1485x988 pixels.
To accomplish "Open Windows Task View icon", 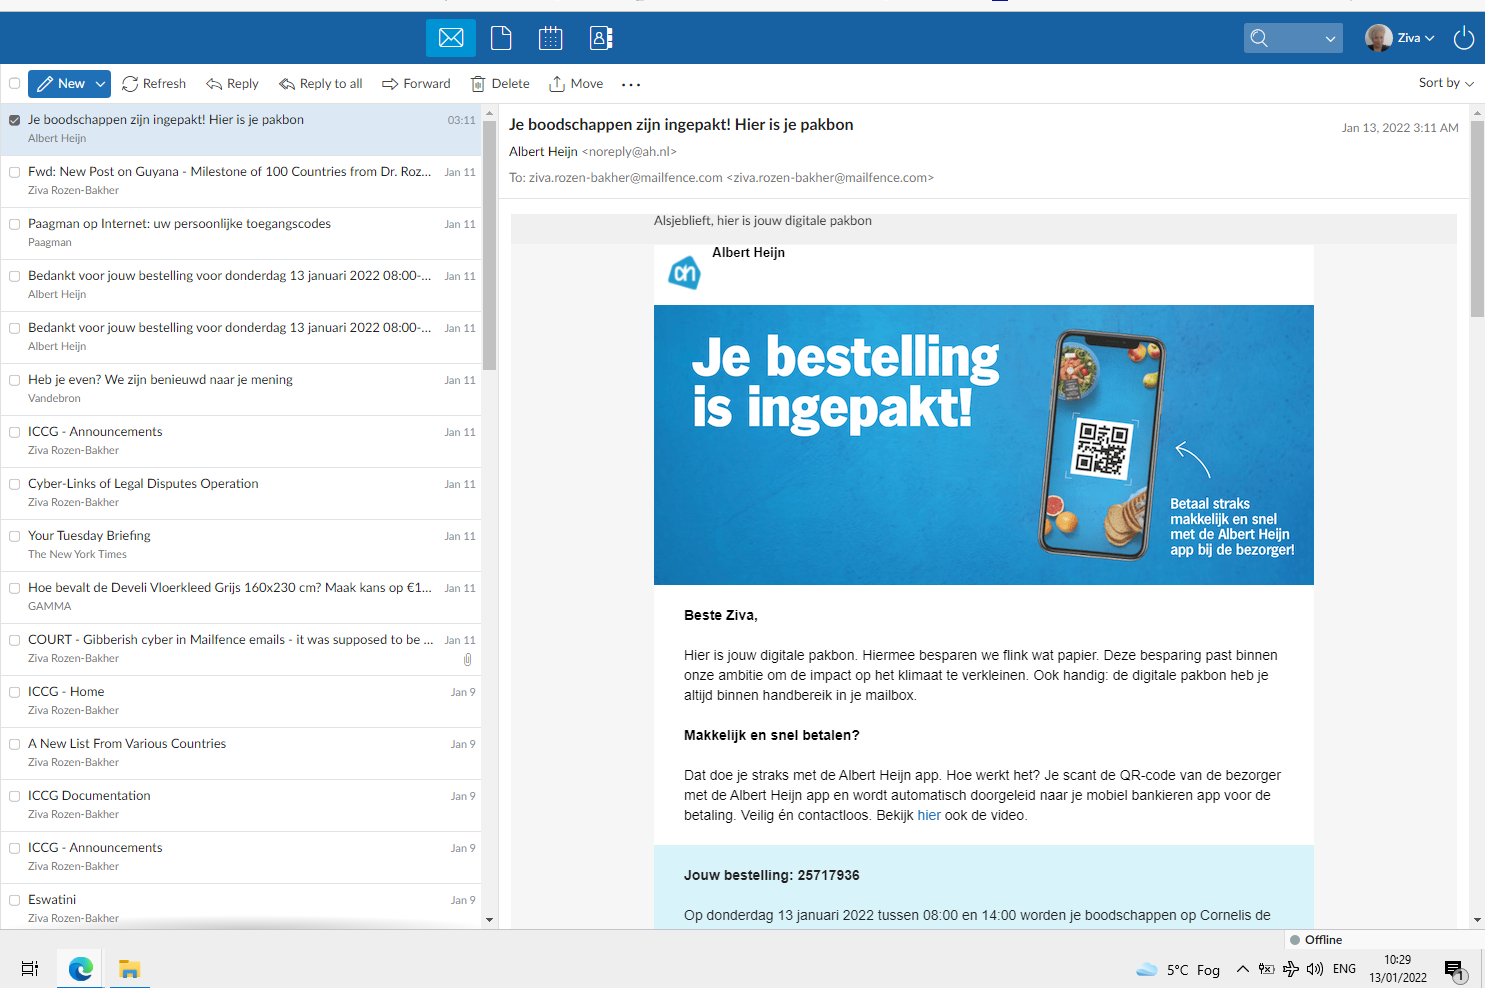I will (30, 968).
